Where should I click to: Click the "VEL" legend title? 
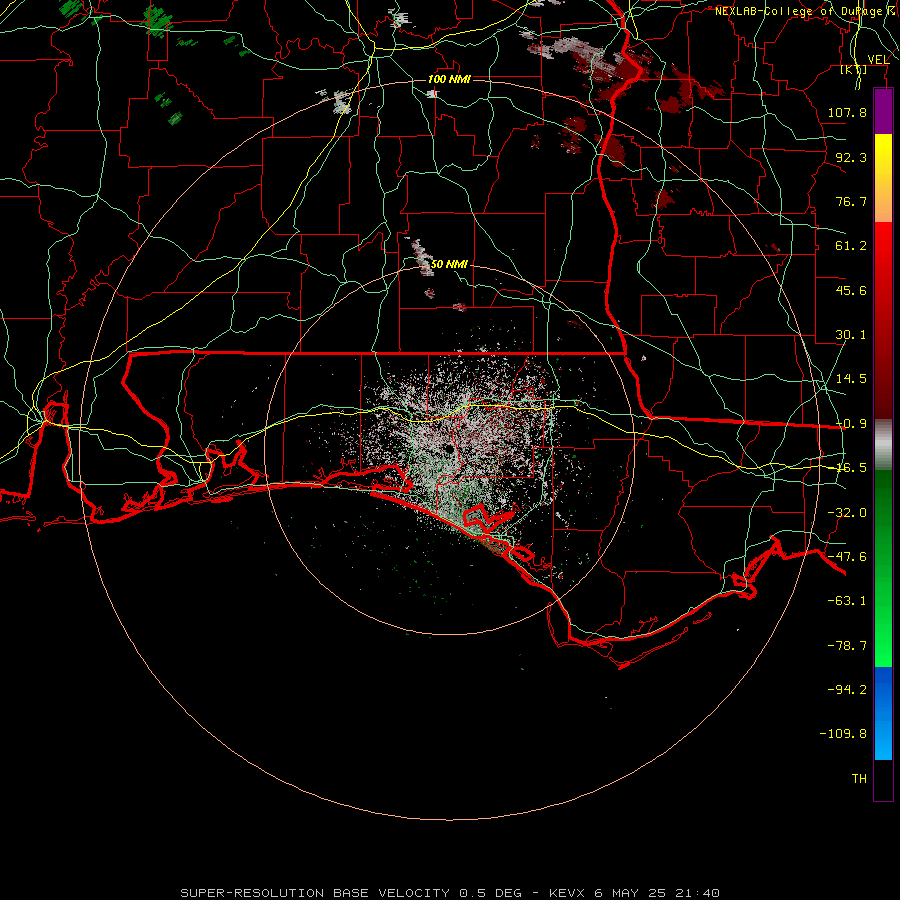(x=878, y=60)
